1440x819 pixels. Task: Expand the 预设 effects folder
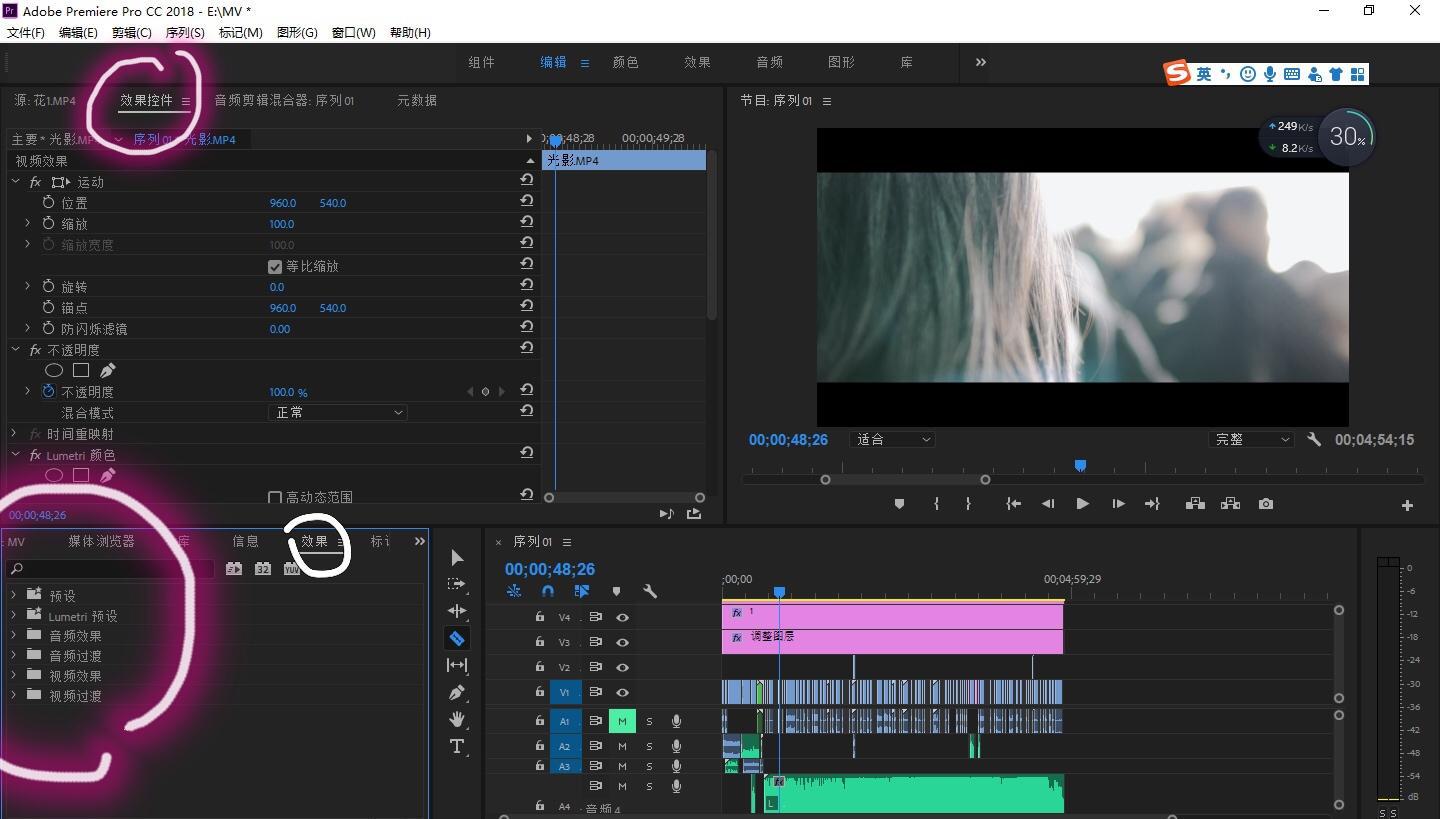click(x=13, y=595)
